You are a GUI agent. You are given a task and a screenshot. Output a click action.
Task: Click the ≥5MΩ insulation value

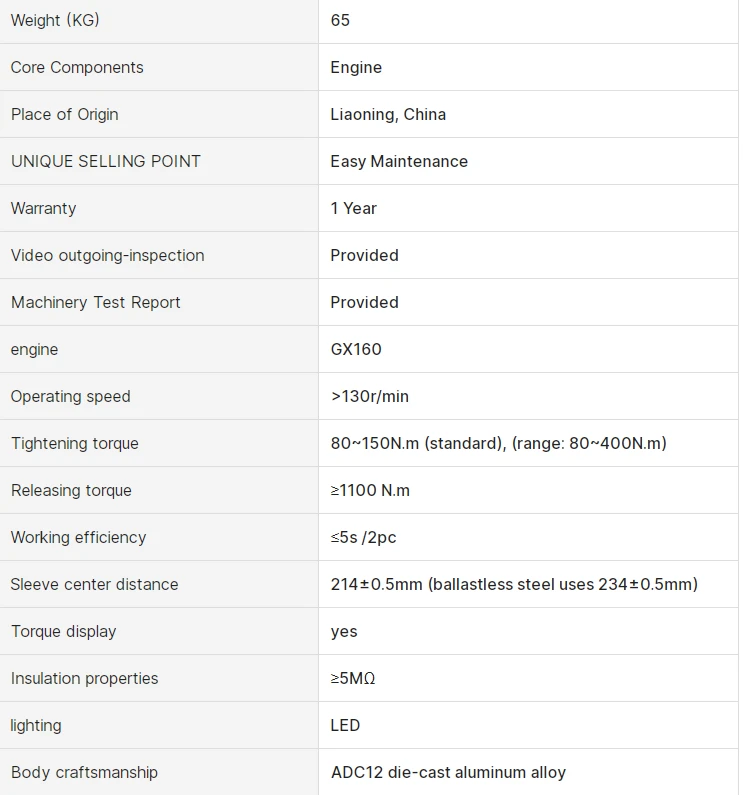pyautogui.click(x=353, y=678)
